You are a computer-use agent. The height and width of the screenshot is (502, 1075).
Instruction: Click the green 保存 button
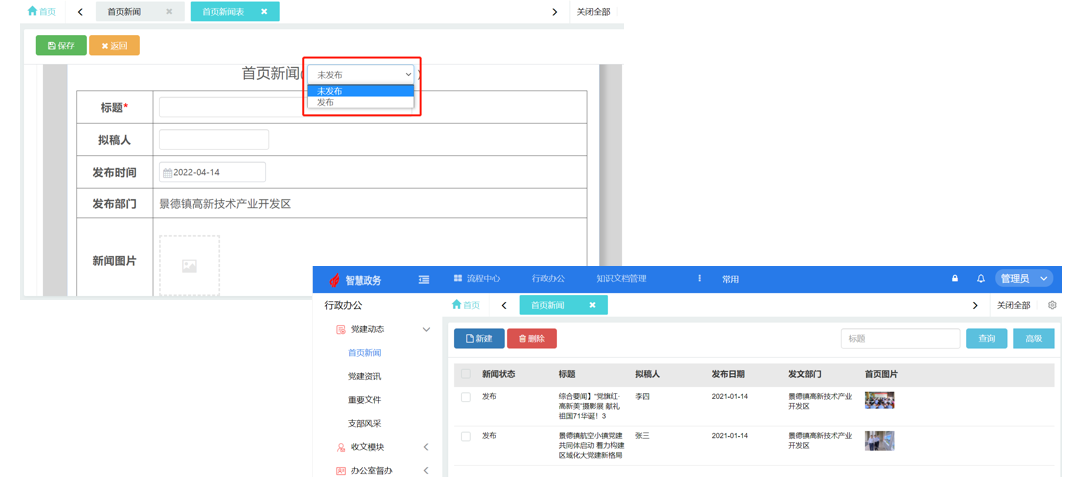tap(61, 46)
